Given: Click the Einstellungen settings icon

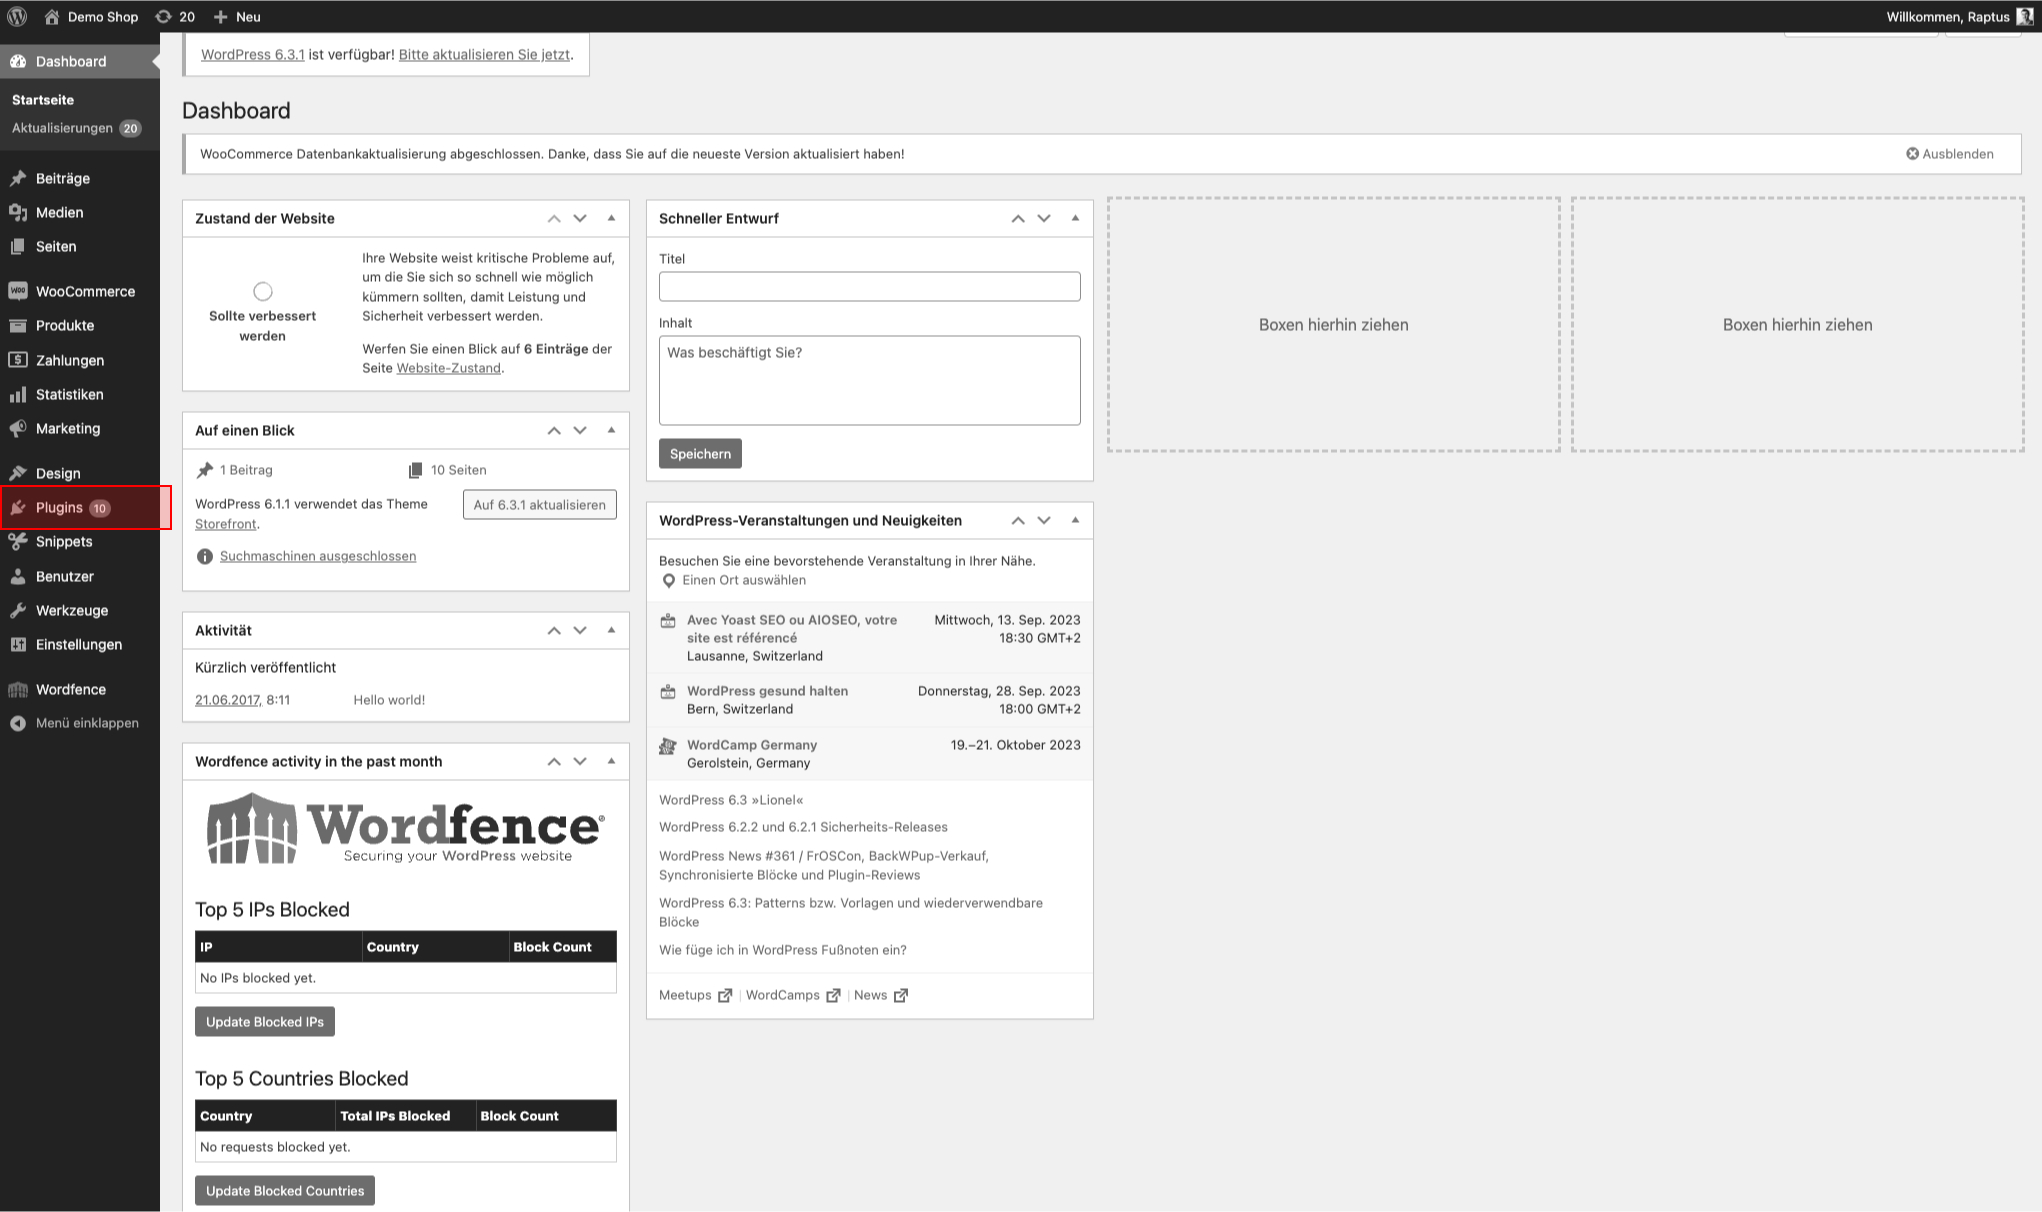Looking at the screenshot, I should 18,644.
